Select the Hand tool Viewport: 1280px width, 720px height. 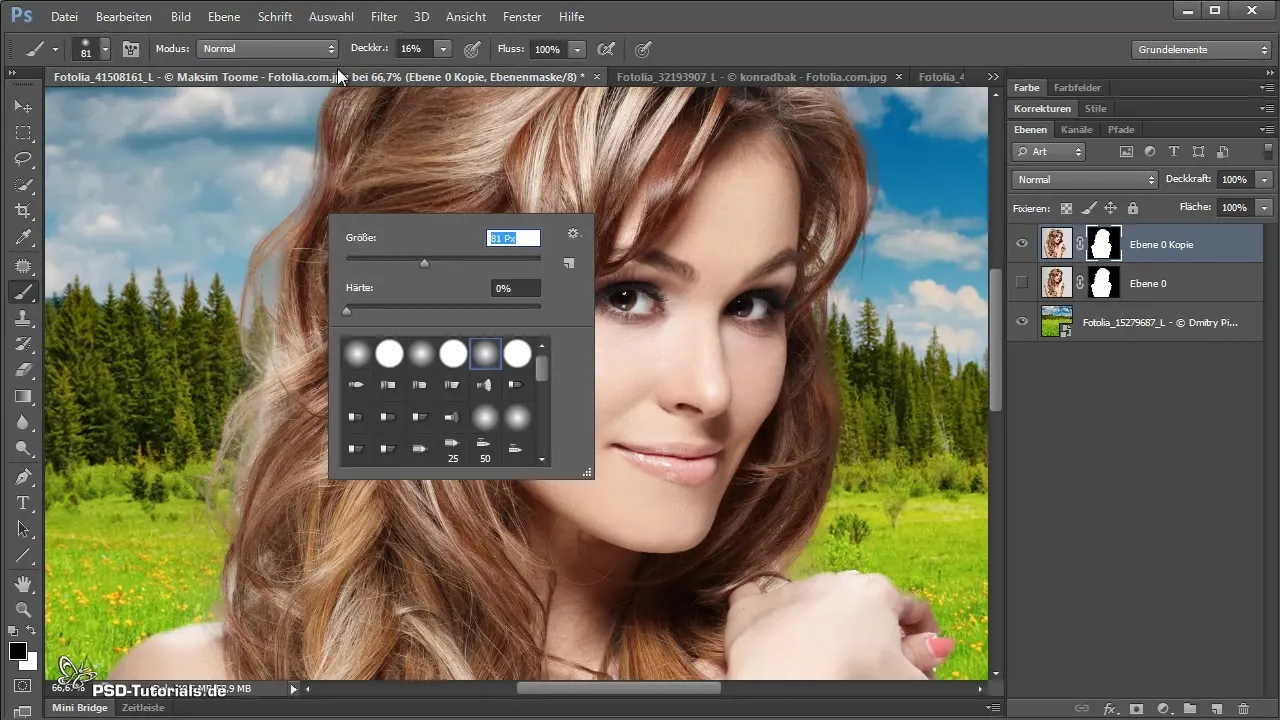click(23, 584)
